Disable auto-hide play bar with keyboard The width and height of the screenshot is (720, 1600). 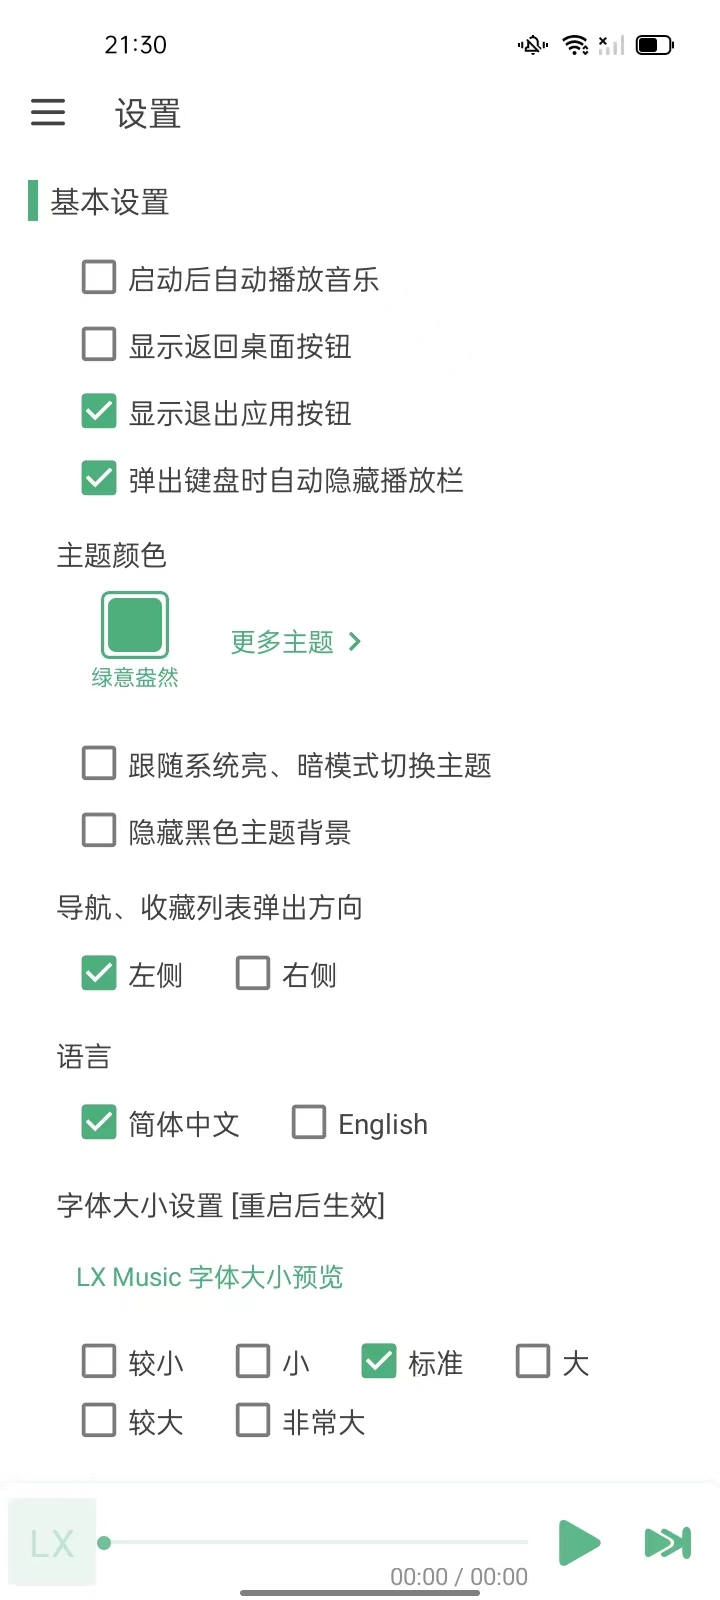(x=99, y=479)
